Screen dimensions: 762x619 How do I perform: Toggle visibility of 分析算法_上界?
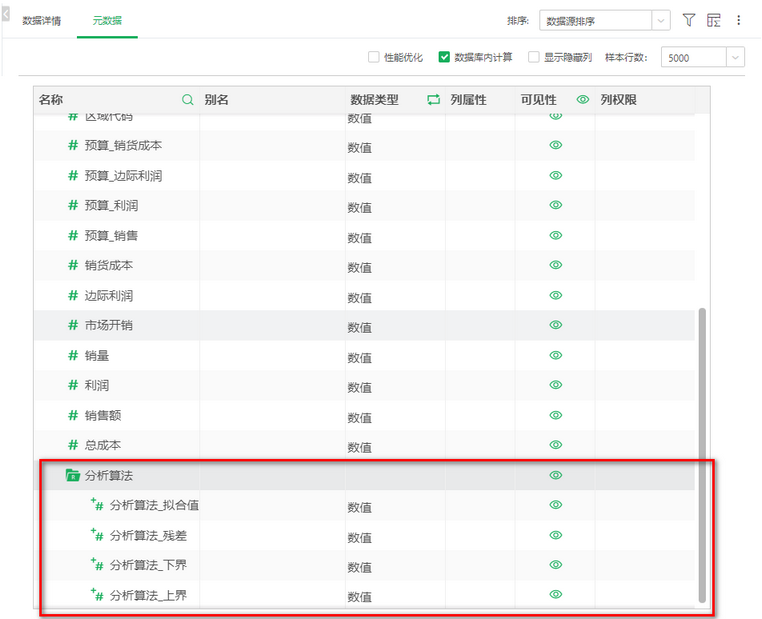pyautogui.click(x=555, y=594)
